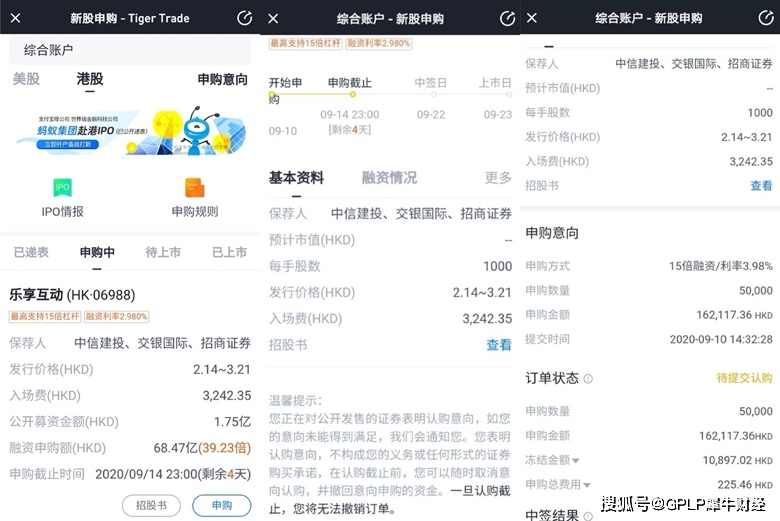Refresh the right 综合账户 screen

[766, 18]
